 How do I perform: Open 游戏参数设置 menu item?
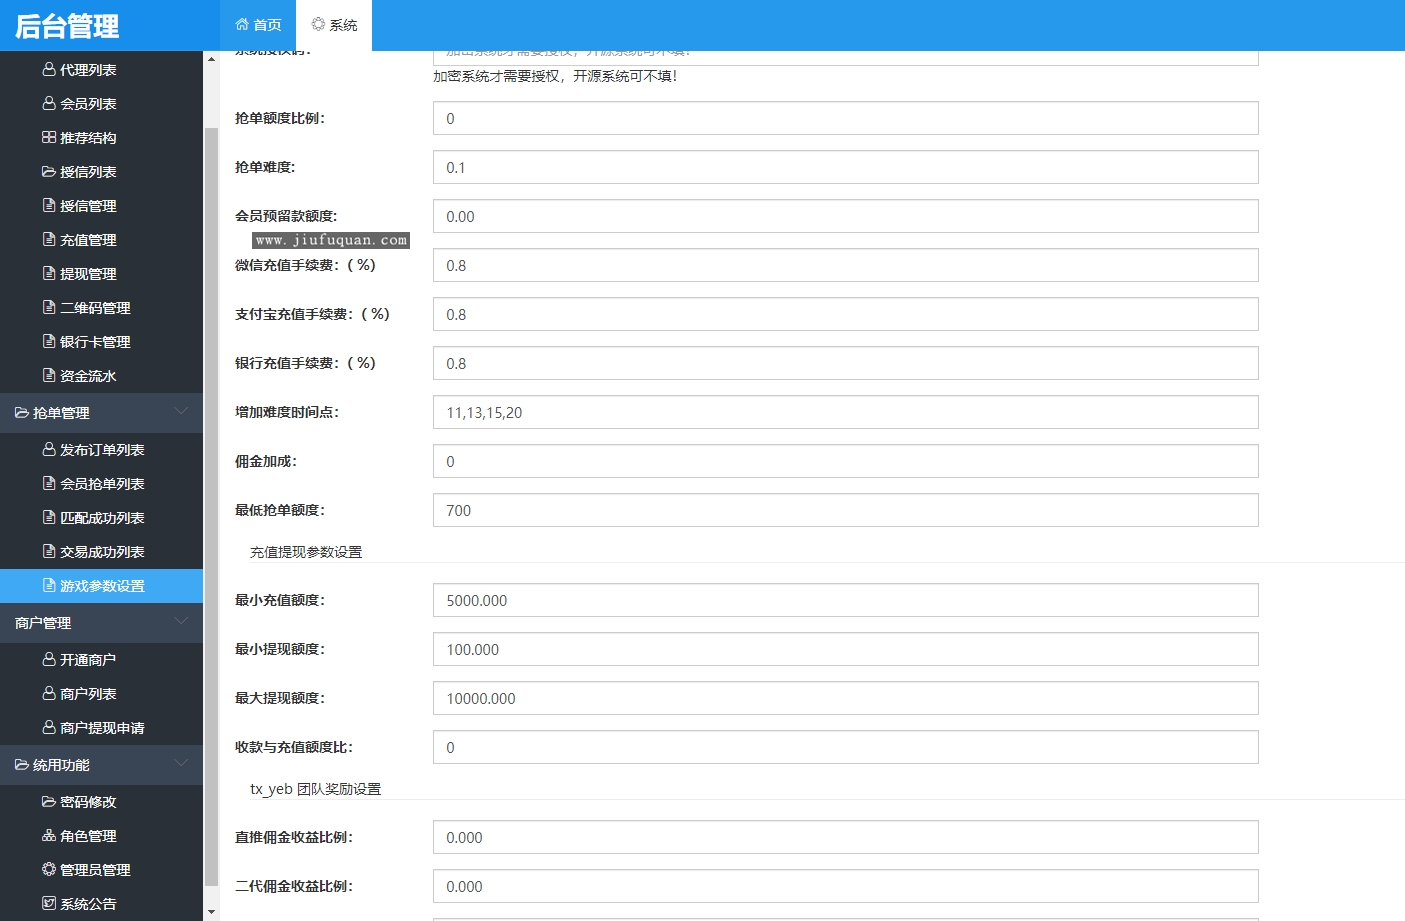(101, 586)
